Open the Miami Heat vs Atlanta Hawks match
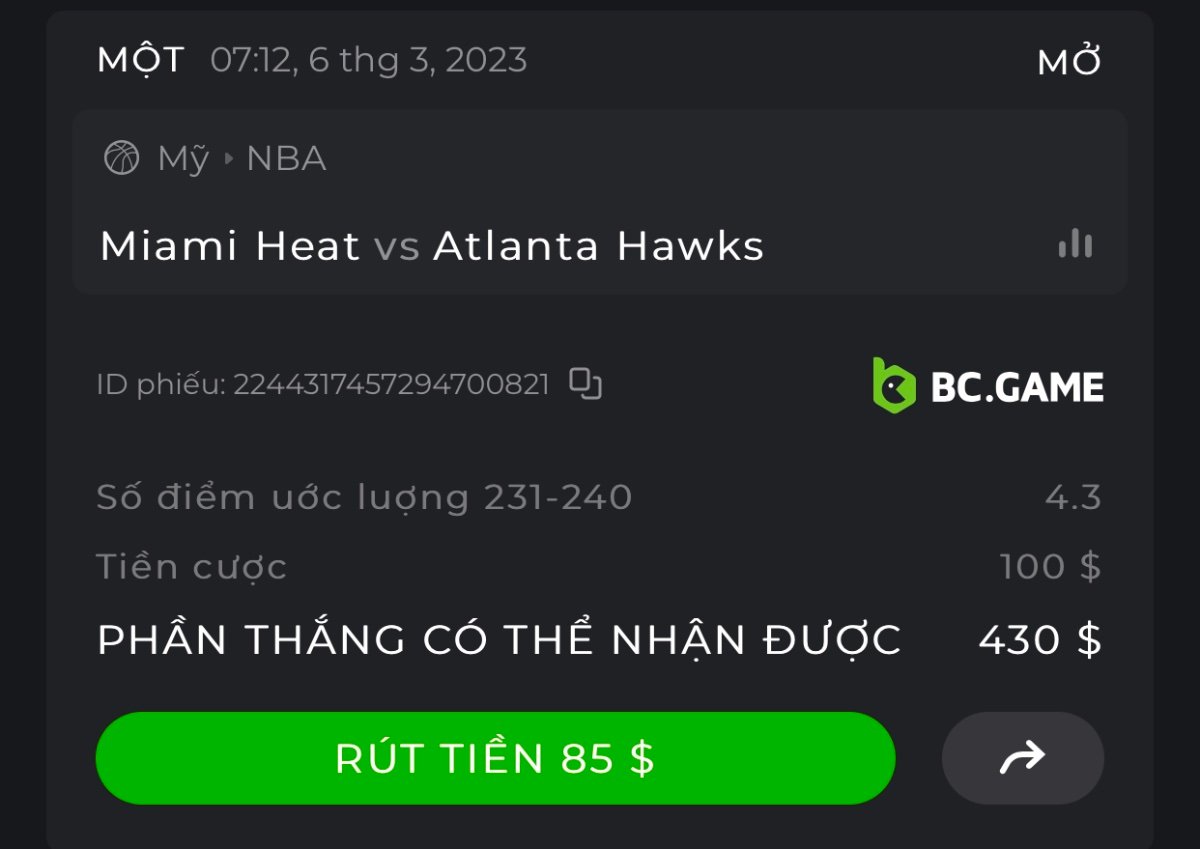Screen dimensions: 1200x849 tap(432, 246)
